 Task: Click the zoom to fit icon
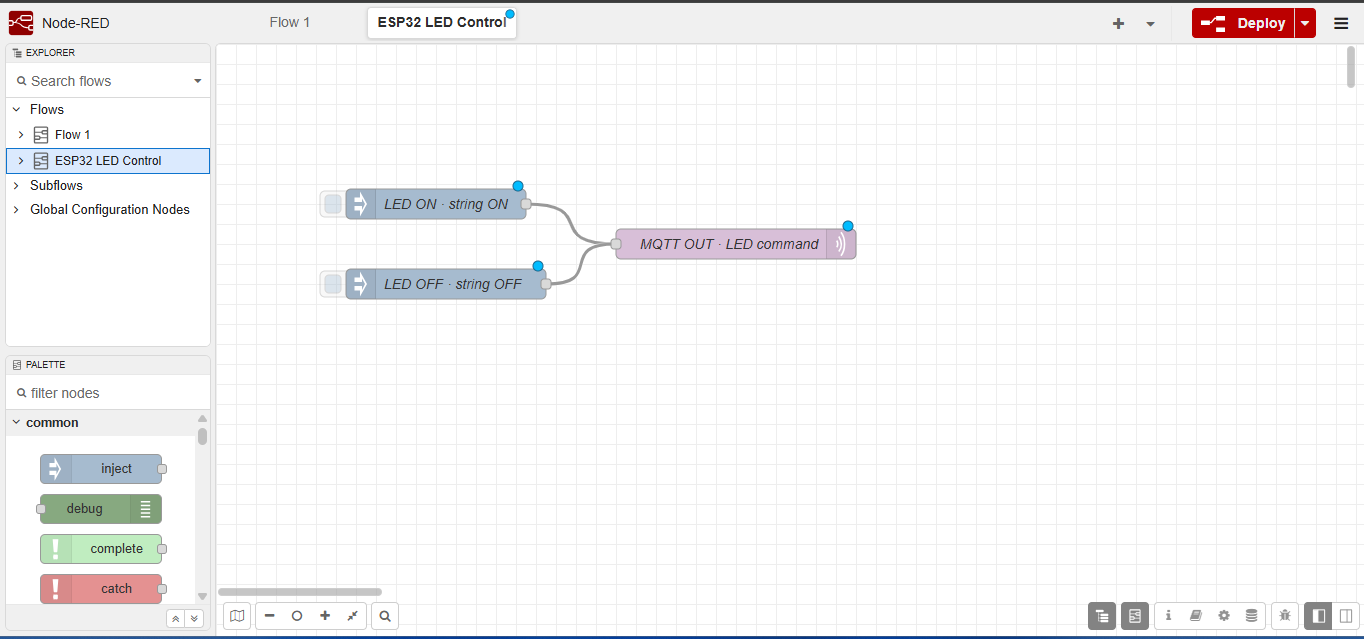pos(353,616)
